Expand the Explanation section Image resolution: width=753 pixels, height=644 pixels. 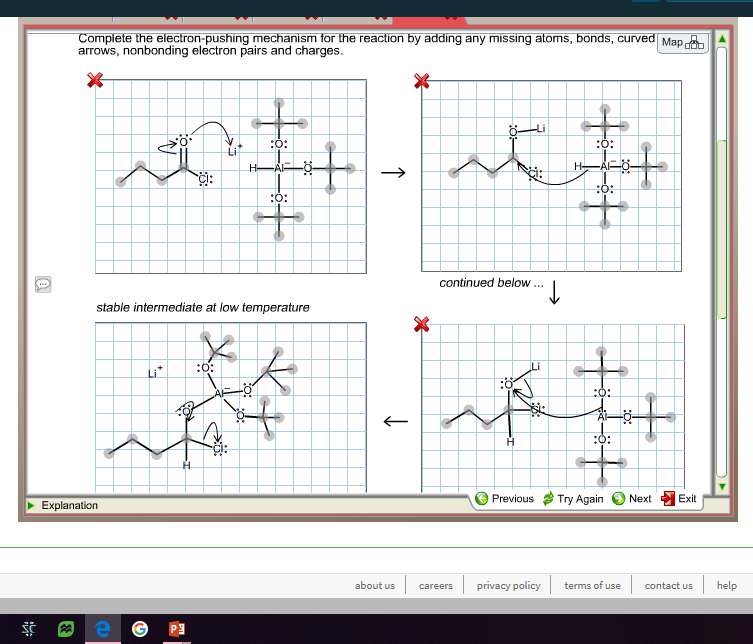[x=62, y=505]
